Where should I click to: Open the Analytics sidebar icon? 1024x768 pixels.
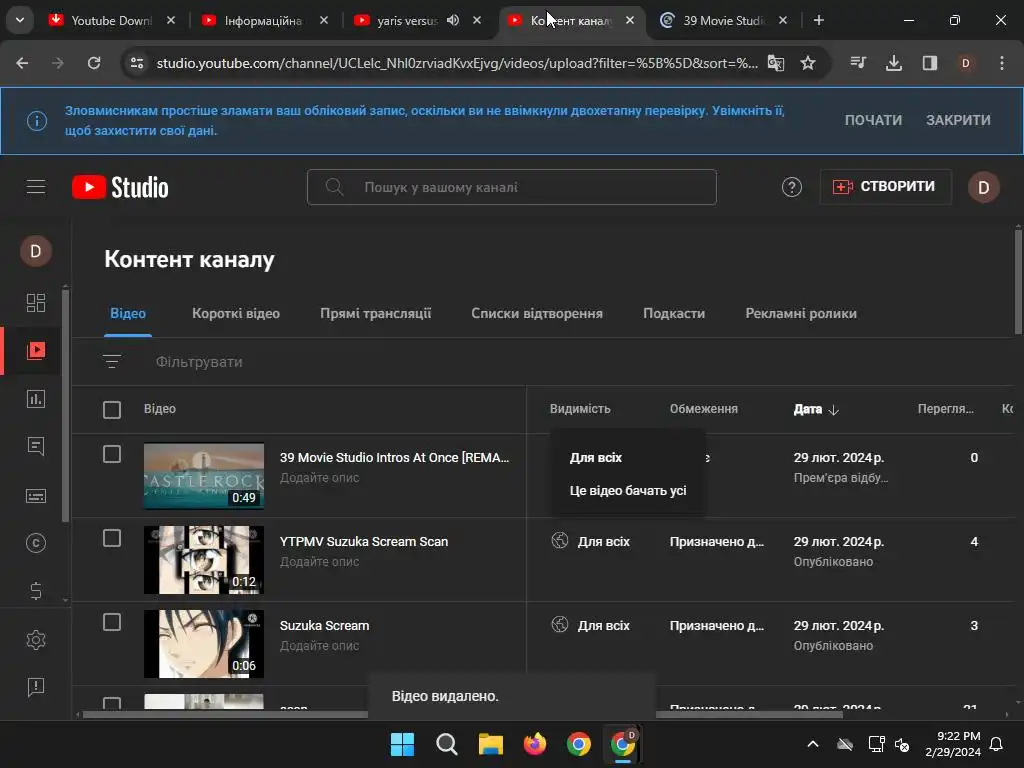point(36,399)
